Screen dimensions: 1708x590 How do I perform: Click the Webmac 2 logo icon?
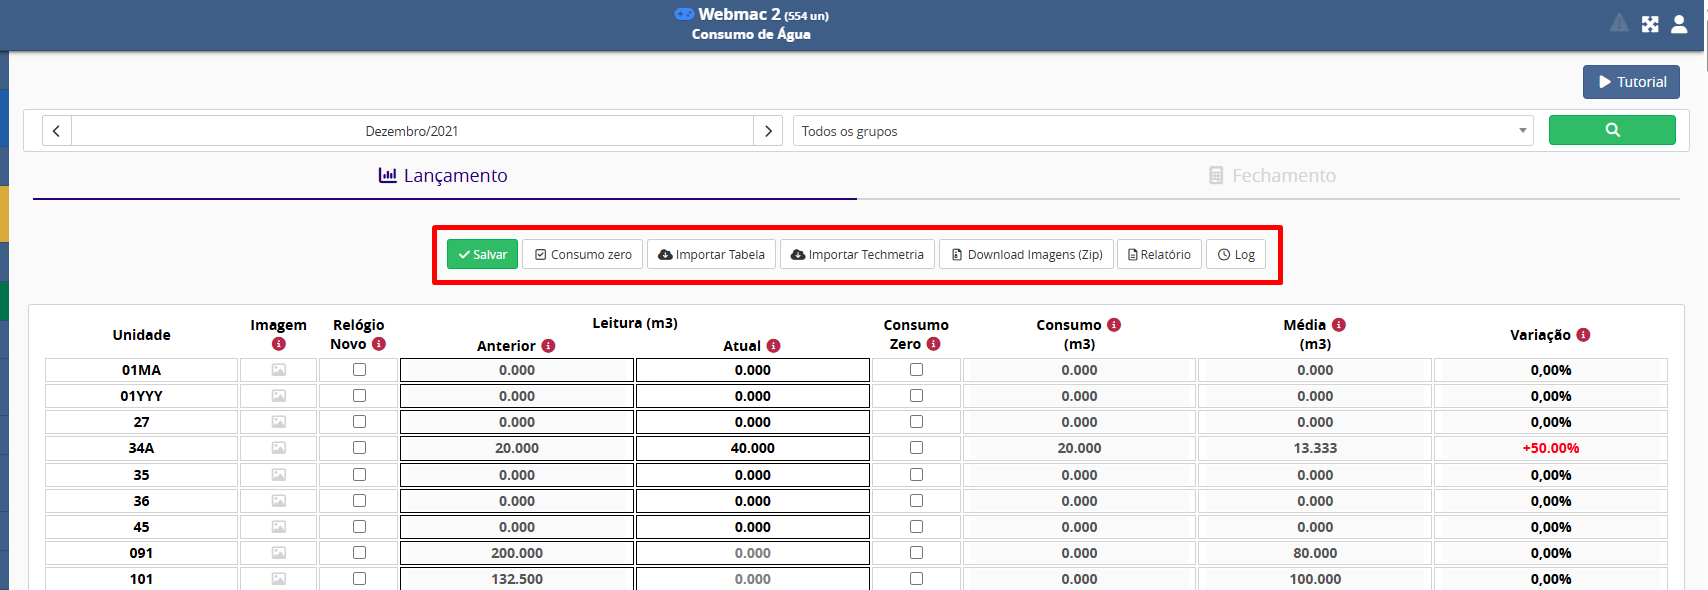684,14
